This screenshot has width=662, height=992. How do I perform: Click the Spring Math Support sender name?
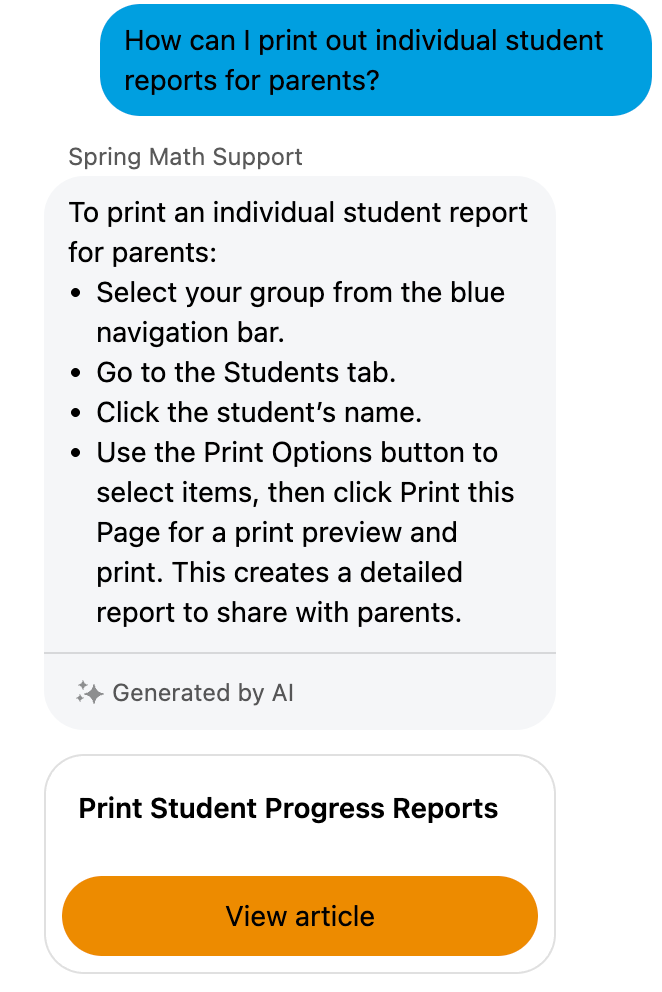tap(185, 157)
